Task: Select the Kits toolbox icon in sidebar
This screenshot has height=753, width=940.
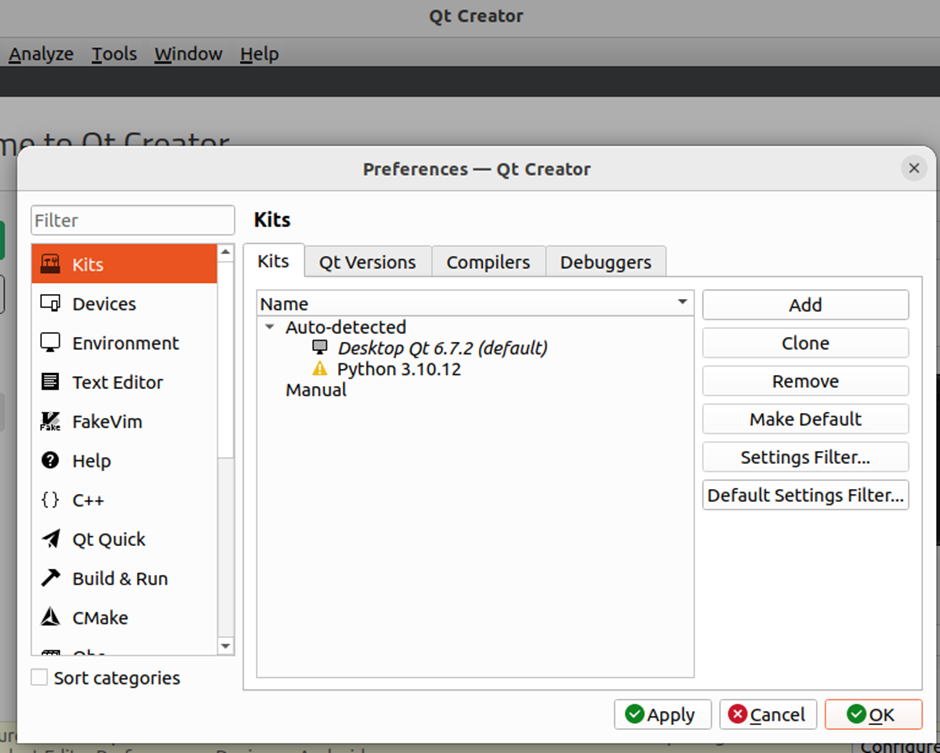Action: (x=50, y=264)
